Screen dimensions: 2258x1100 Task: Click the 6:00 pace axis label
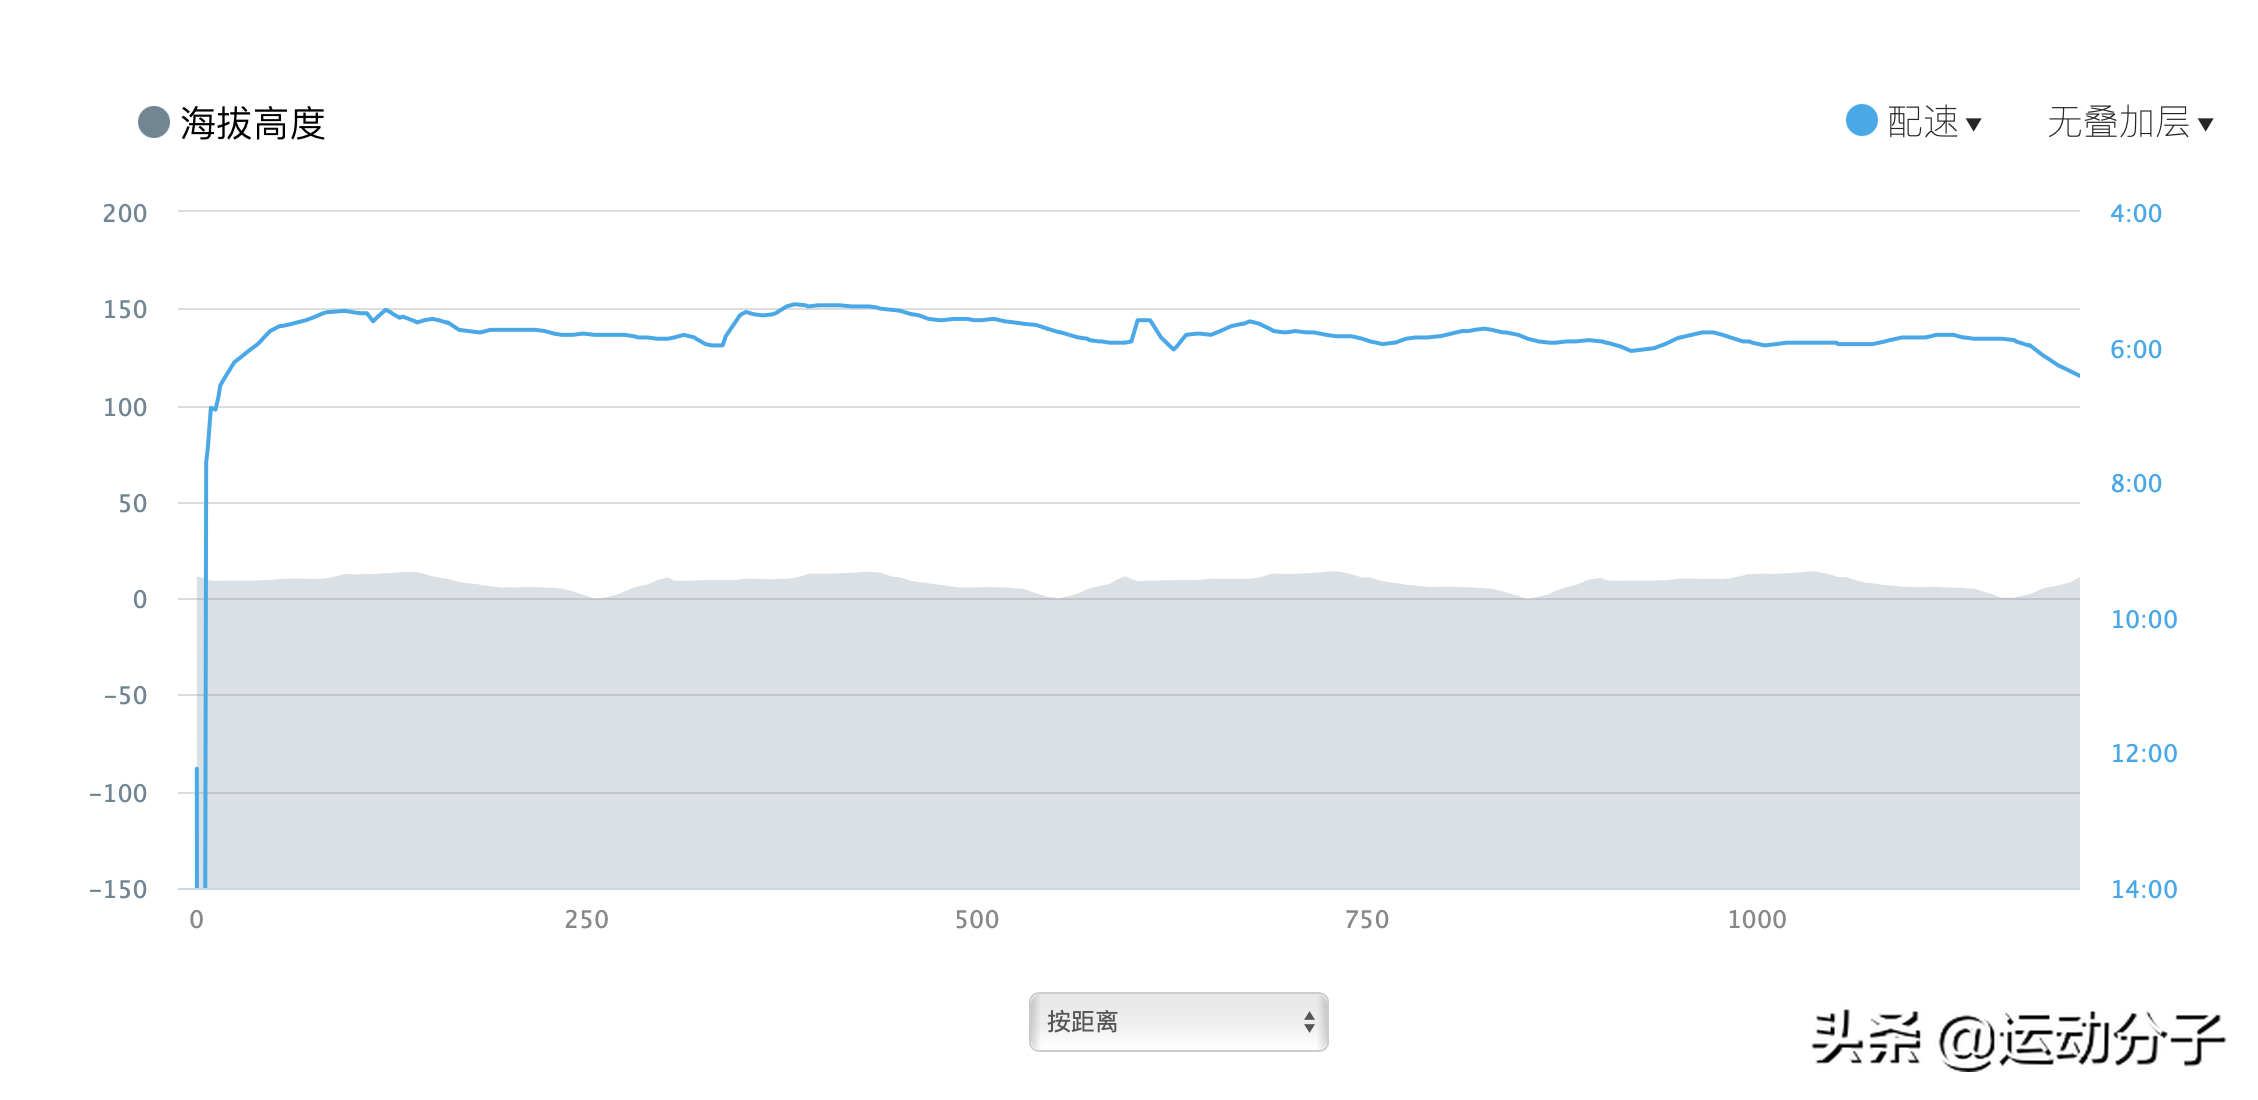pyautogui.click(x=2135, y=349)
